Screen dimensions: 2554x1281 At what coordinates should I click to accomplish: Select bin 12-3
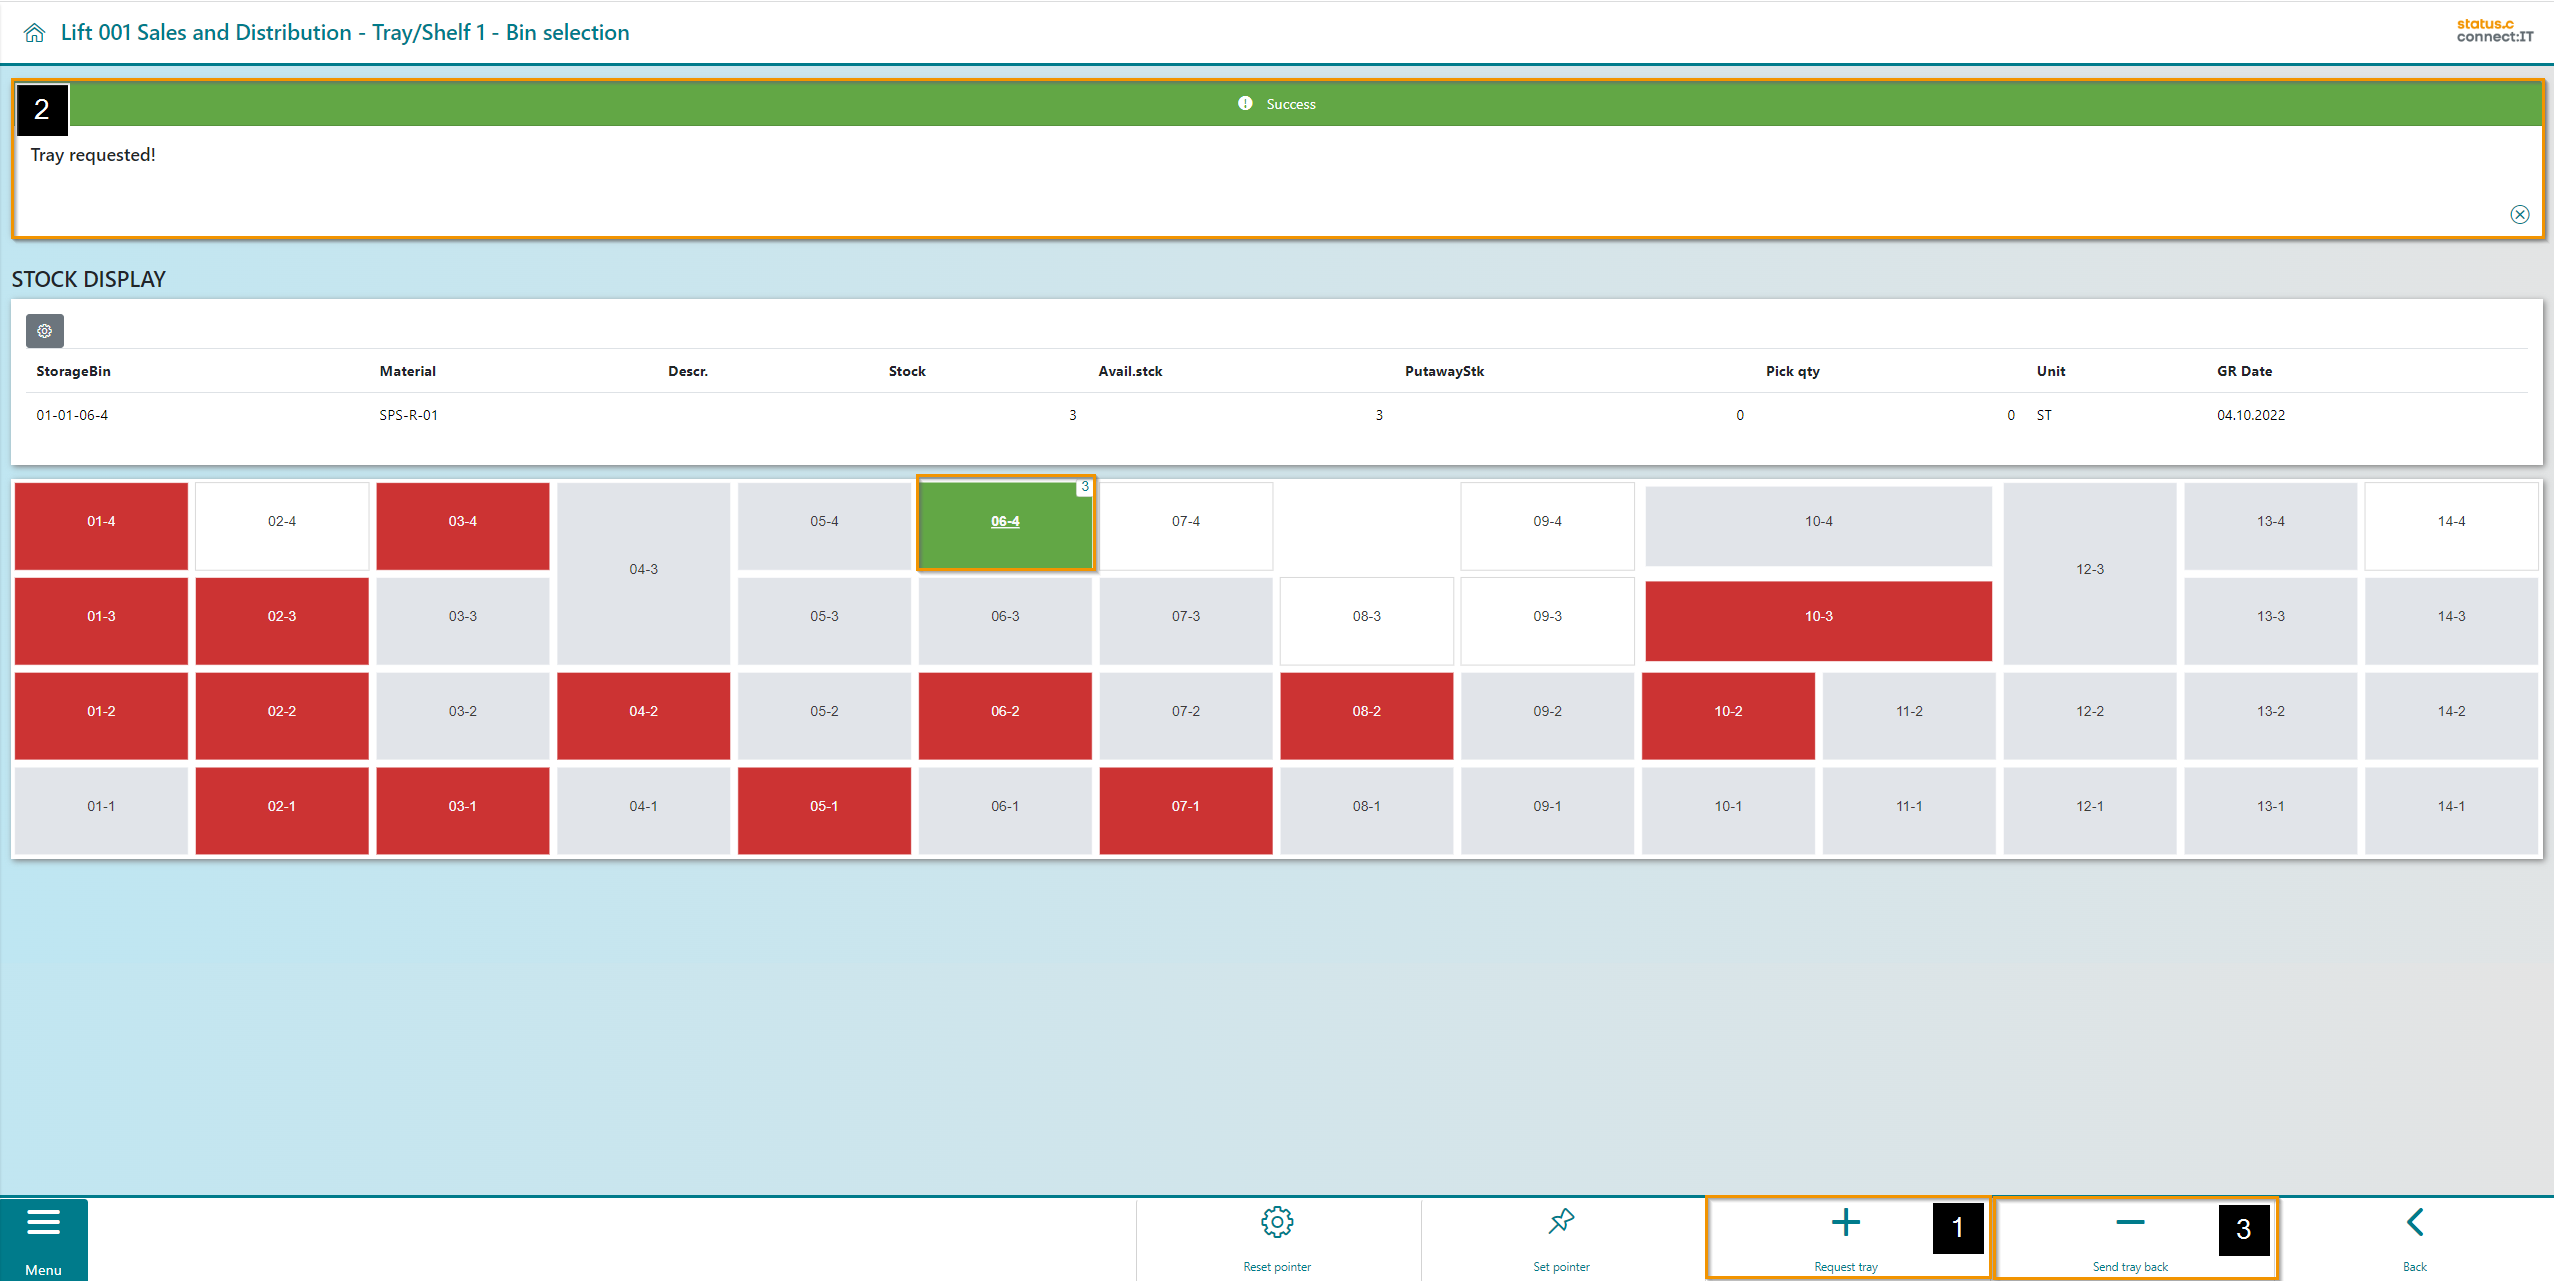pyautogui.click(x=2089, y=570)
